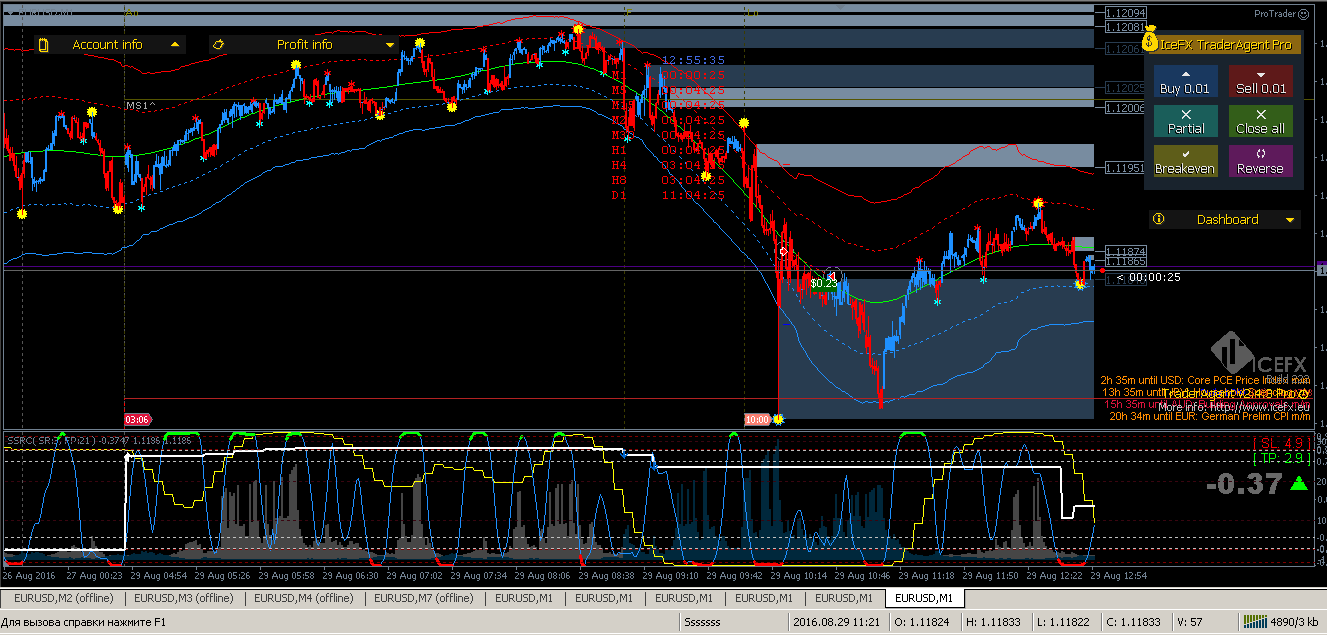Screen dimensions: 1327x635
Task: Click the 1.11951 price level label
Action: tap(1125, 168)
